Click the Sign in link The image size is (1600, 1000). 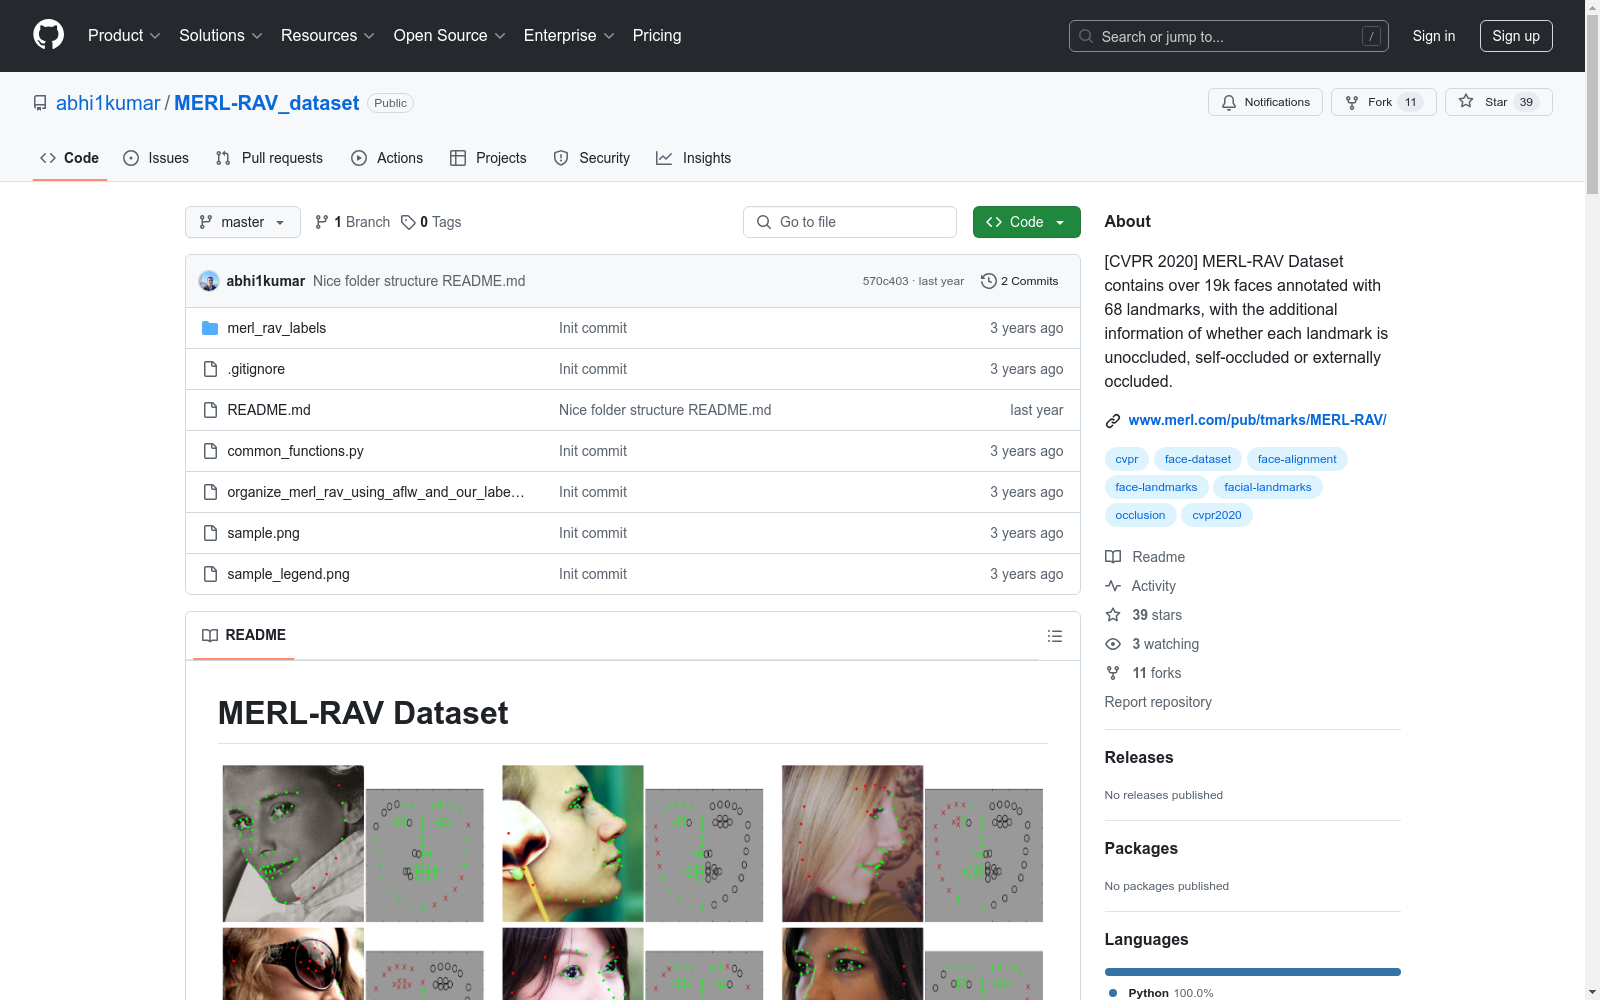click(x=1434, y=36)
